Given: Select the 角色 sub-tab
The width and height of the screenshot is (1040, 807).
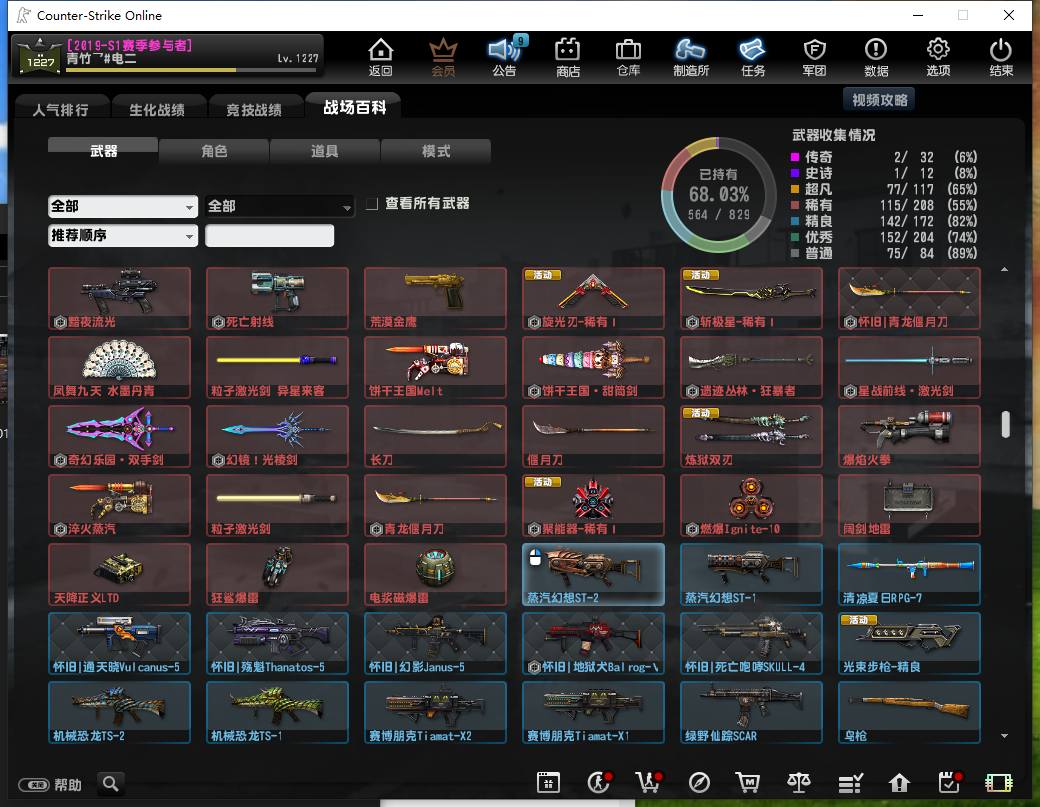Looking at the screenshot, I should (x=214, y=151).
